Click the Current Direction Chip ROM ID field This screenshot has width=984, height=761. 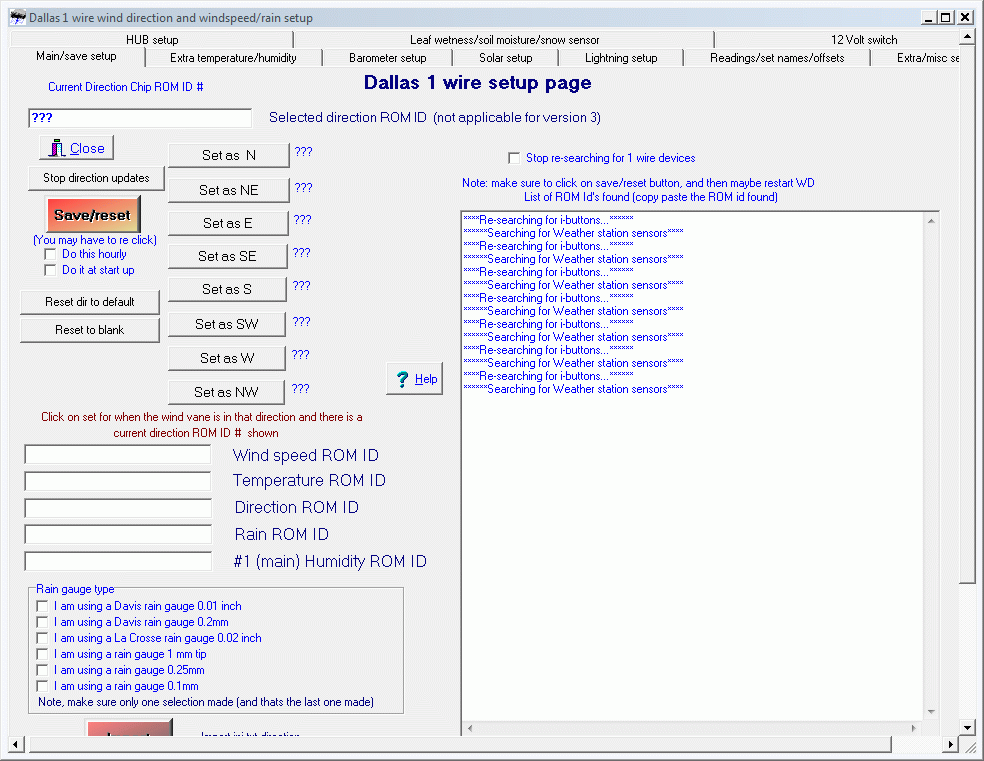click(x=140, y=118)
